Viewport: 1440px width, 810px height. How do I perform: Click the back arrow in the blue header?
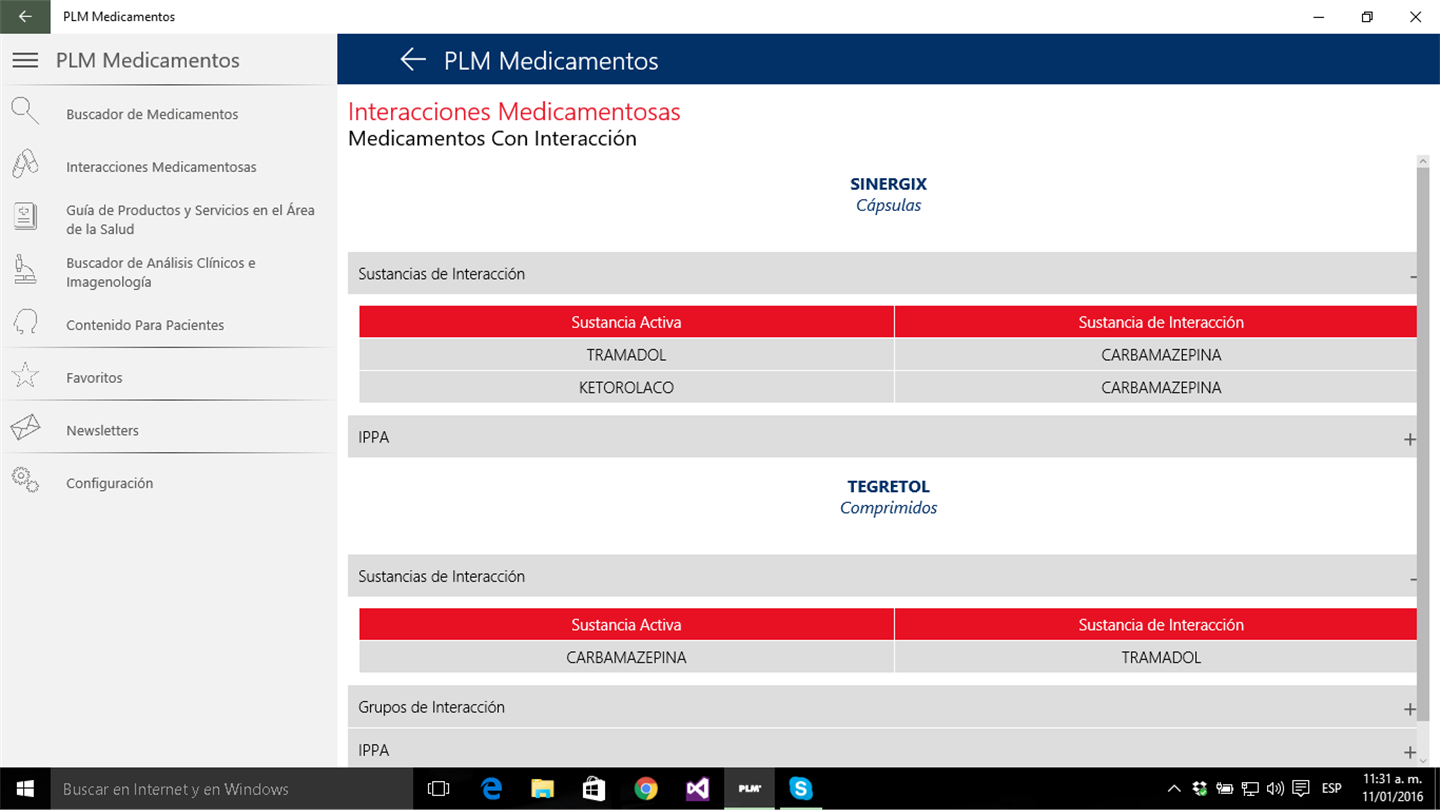[413, 60]
